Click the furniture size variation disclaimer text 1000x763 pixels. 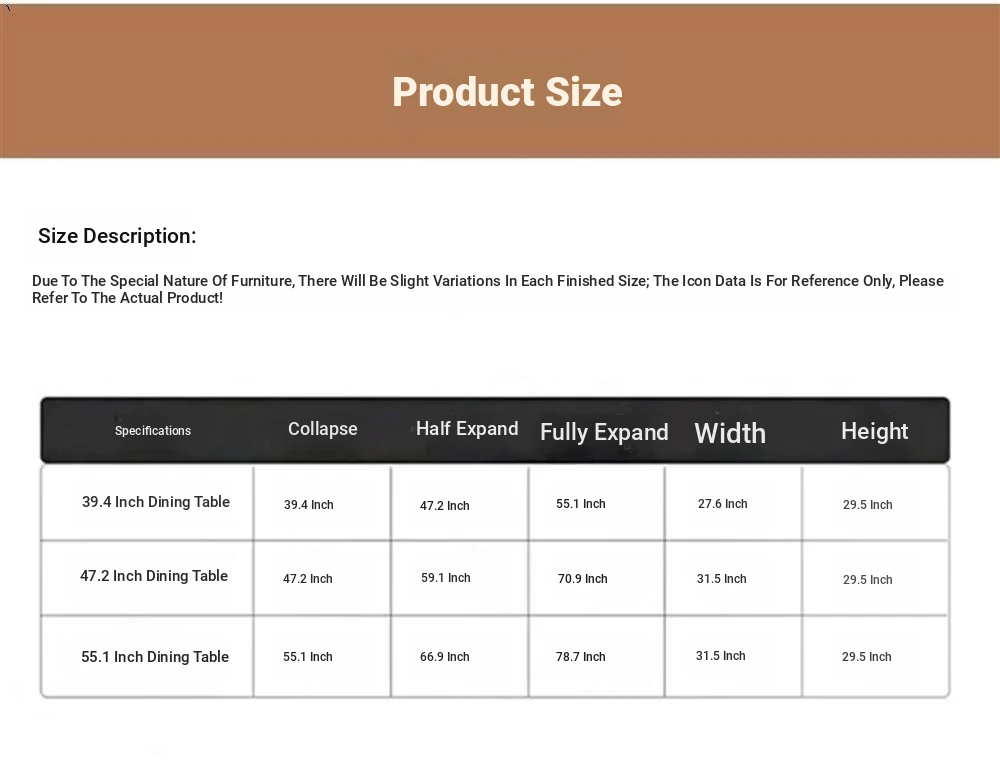488,289
